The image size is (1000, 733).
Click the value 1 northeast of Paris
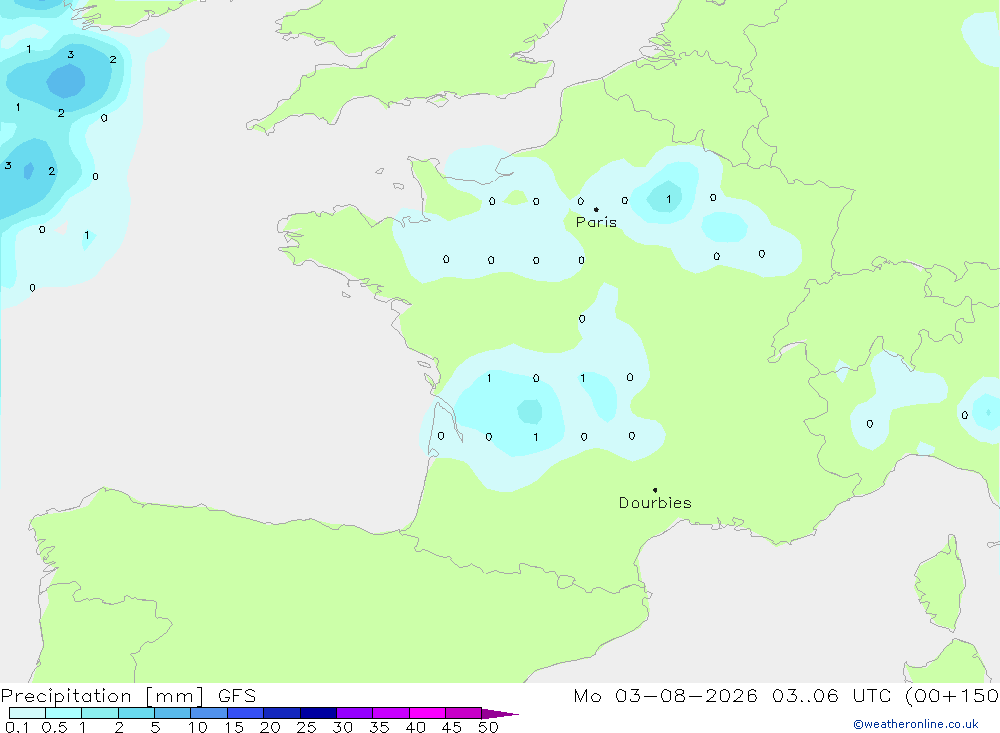[x=668, y=200]
